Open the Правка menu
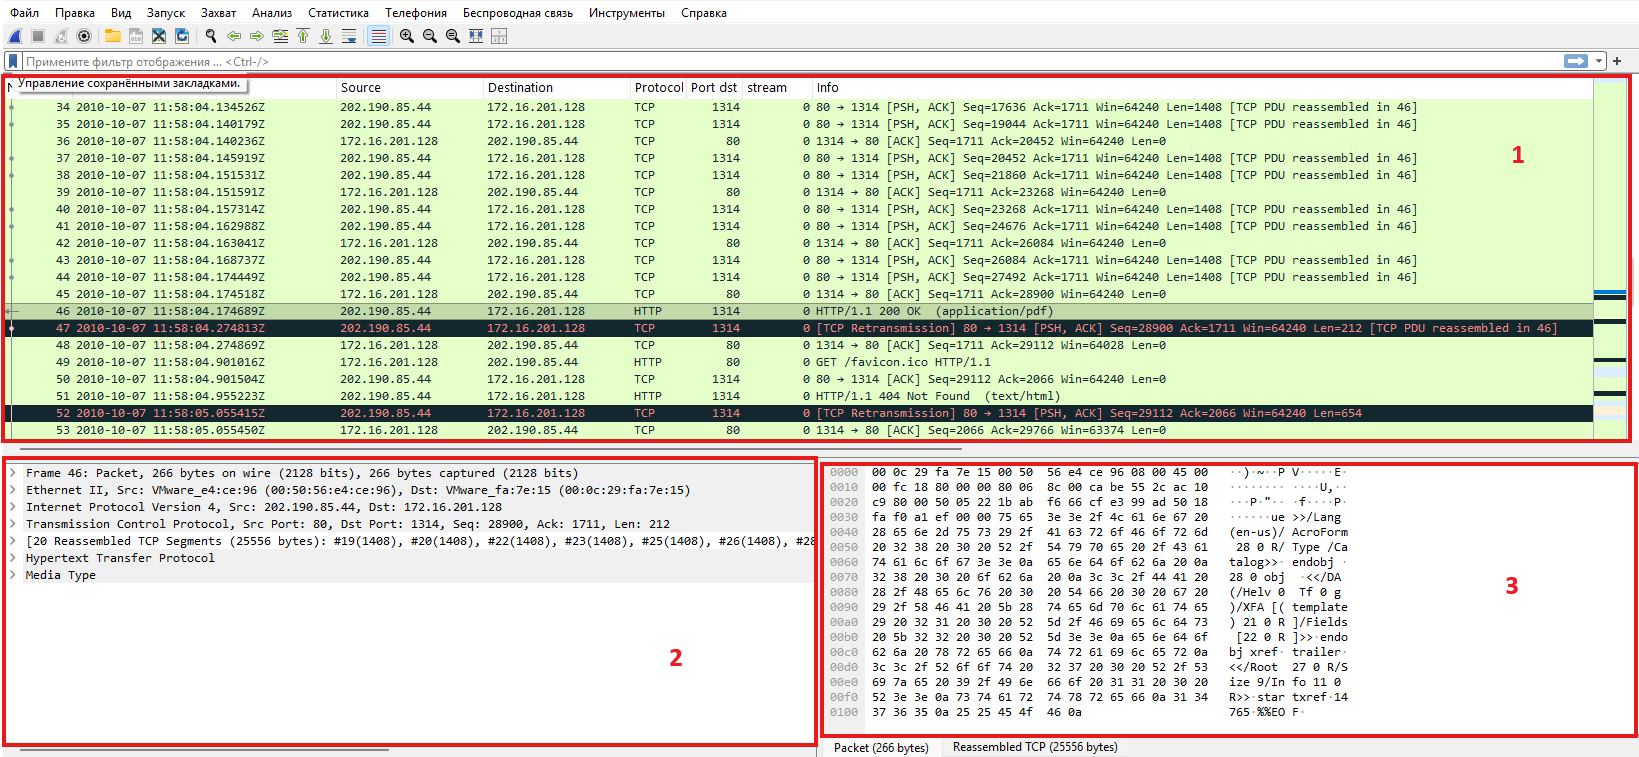Screen dimensions: 1639x757 pos(75,13)
